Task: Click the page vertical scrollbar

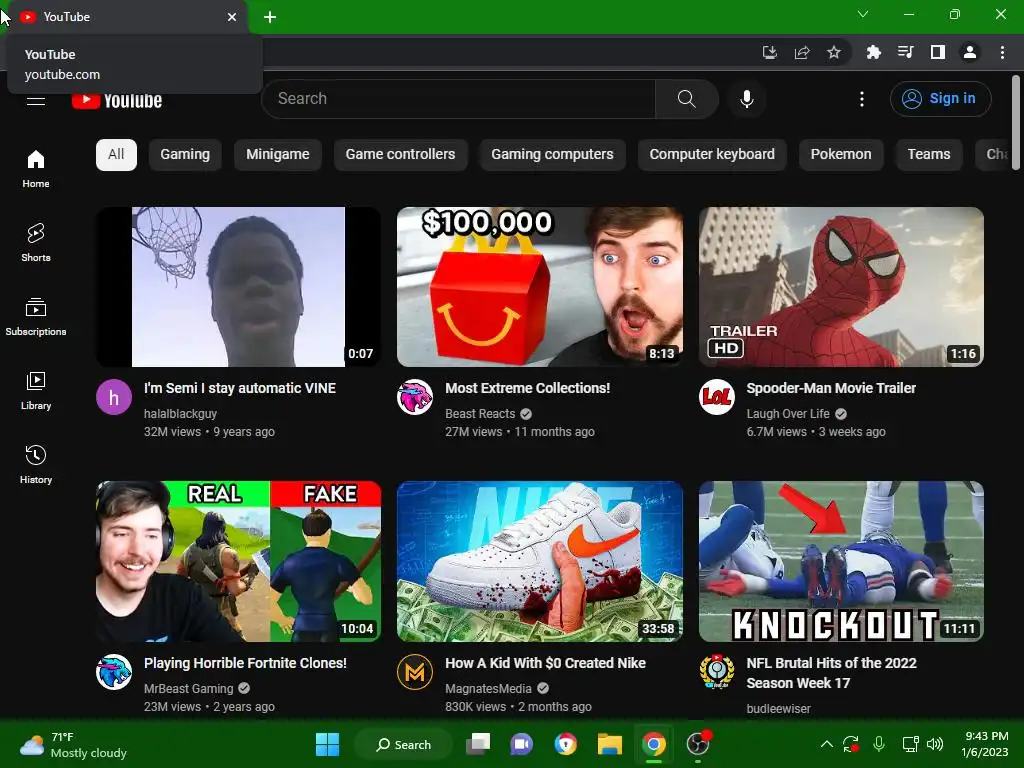Action: pos(1016,123)
